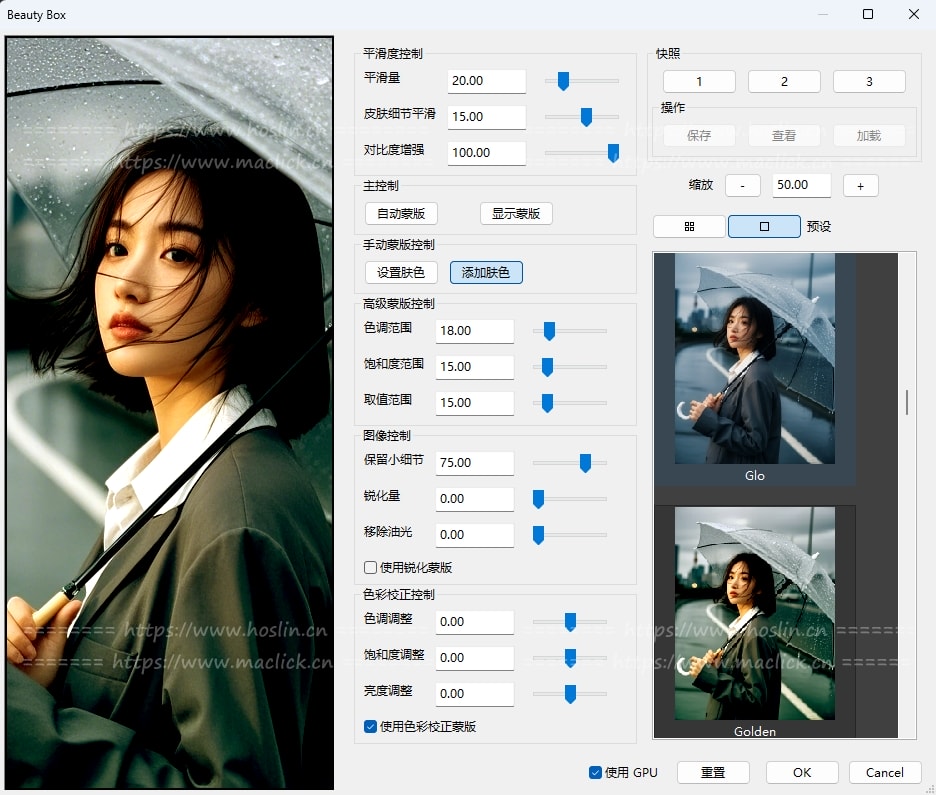Click the 重置 reset button

pos(713,772)
